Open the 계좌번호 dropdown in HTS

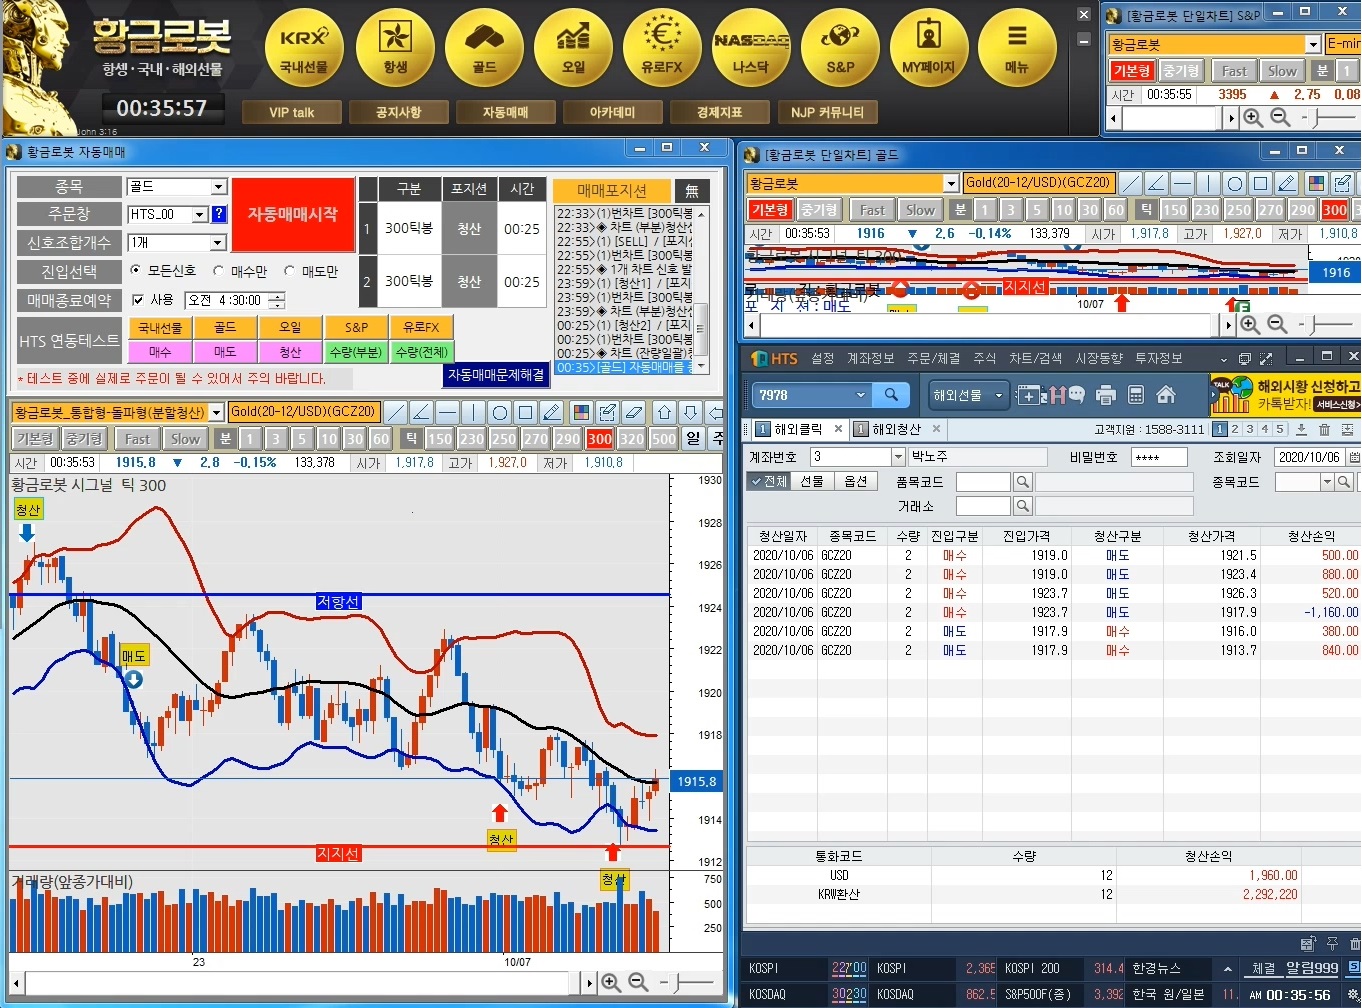(x=897, y=457)
